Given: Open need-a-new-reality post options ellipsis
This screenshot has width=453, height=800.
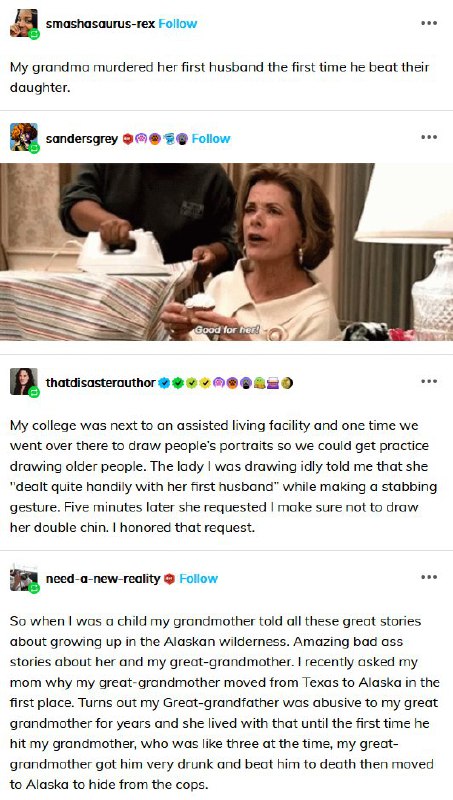Looking at the screenshot, I should coord(429,577).
